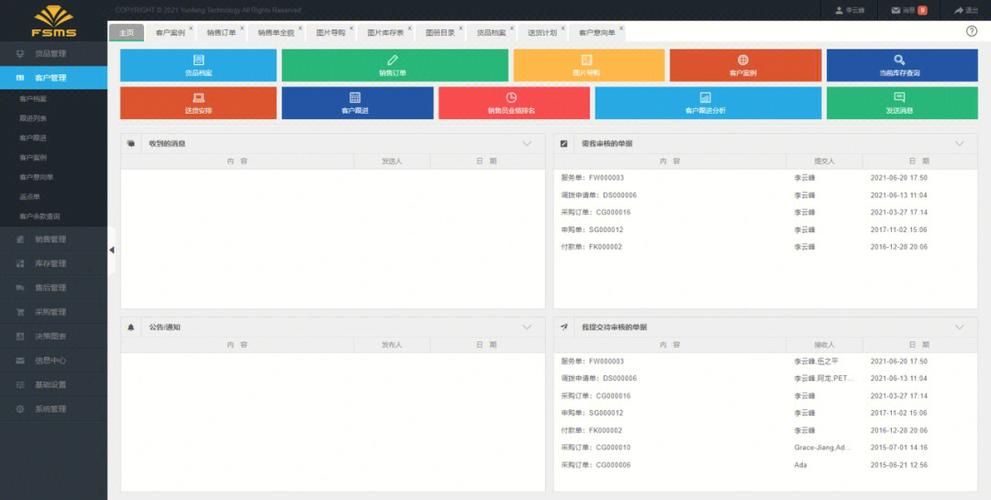Open the green 发送消息 tile
Image resolution: width=991 pixels, height=500 pixels.
point(902,103)
